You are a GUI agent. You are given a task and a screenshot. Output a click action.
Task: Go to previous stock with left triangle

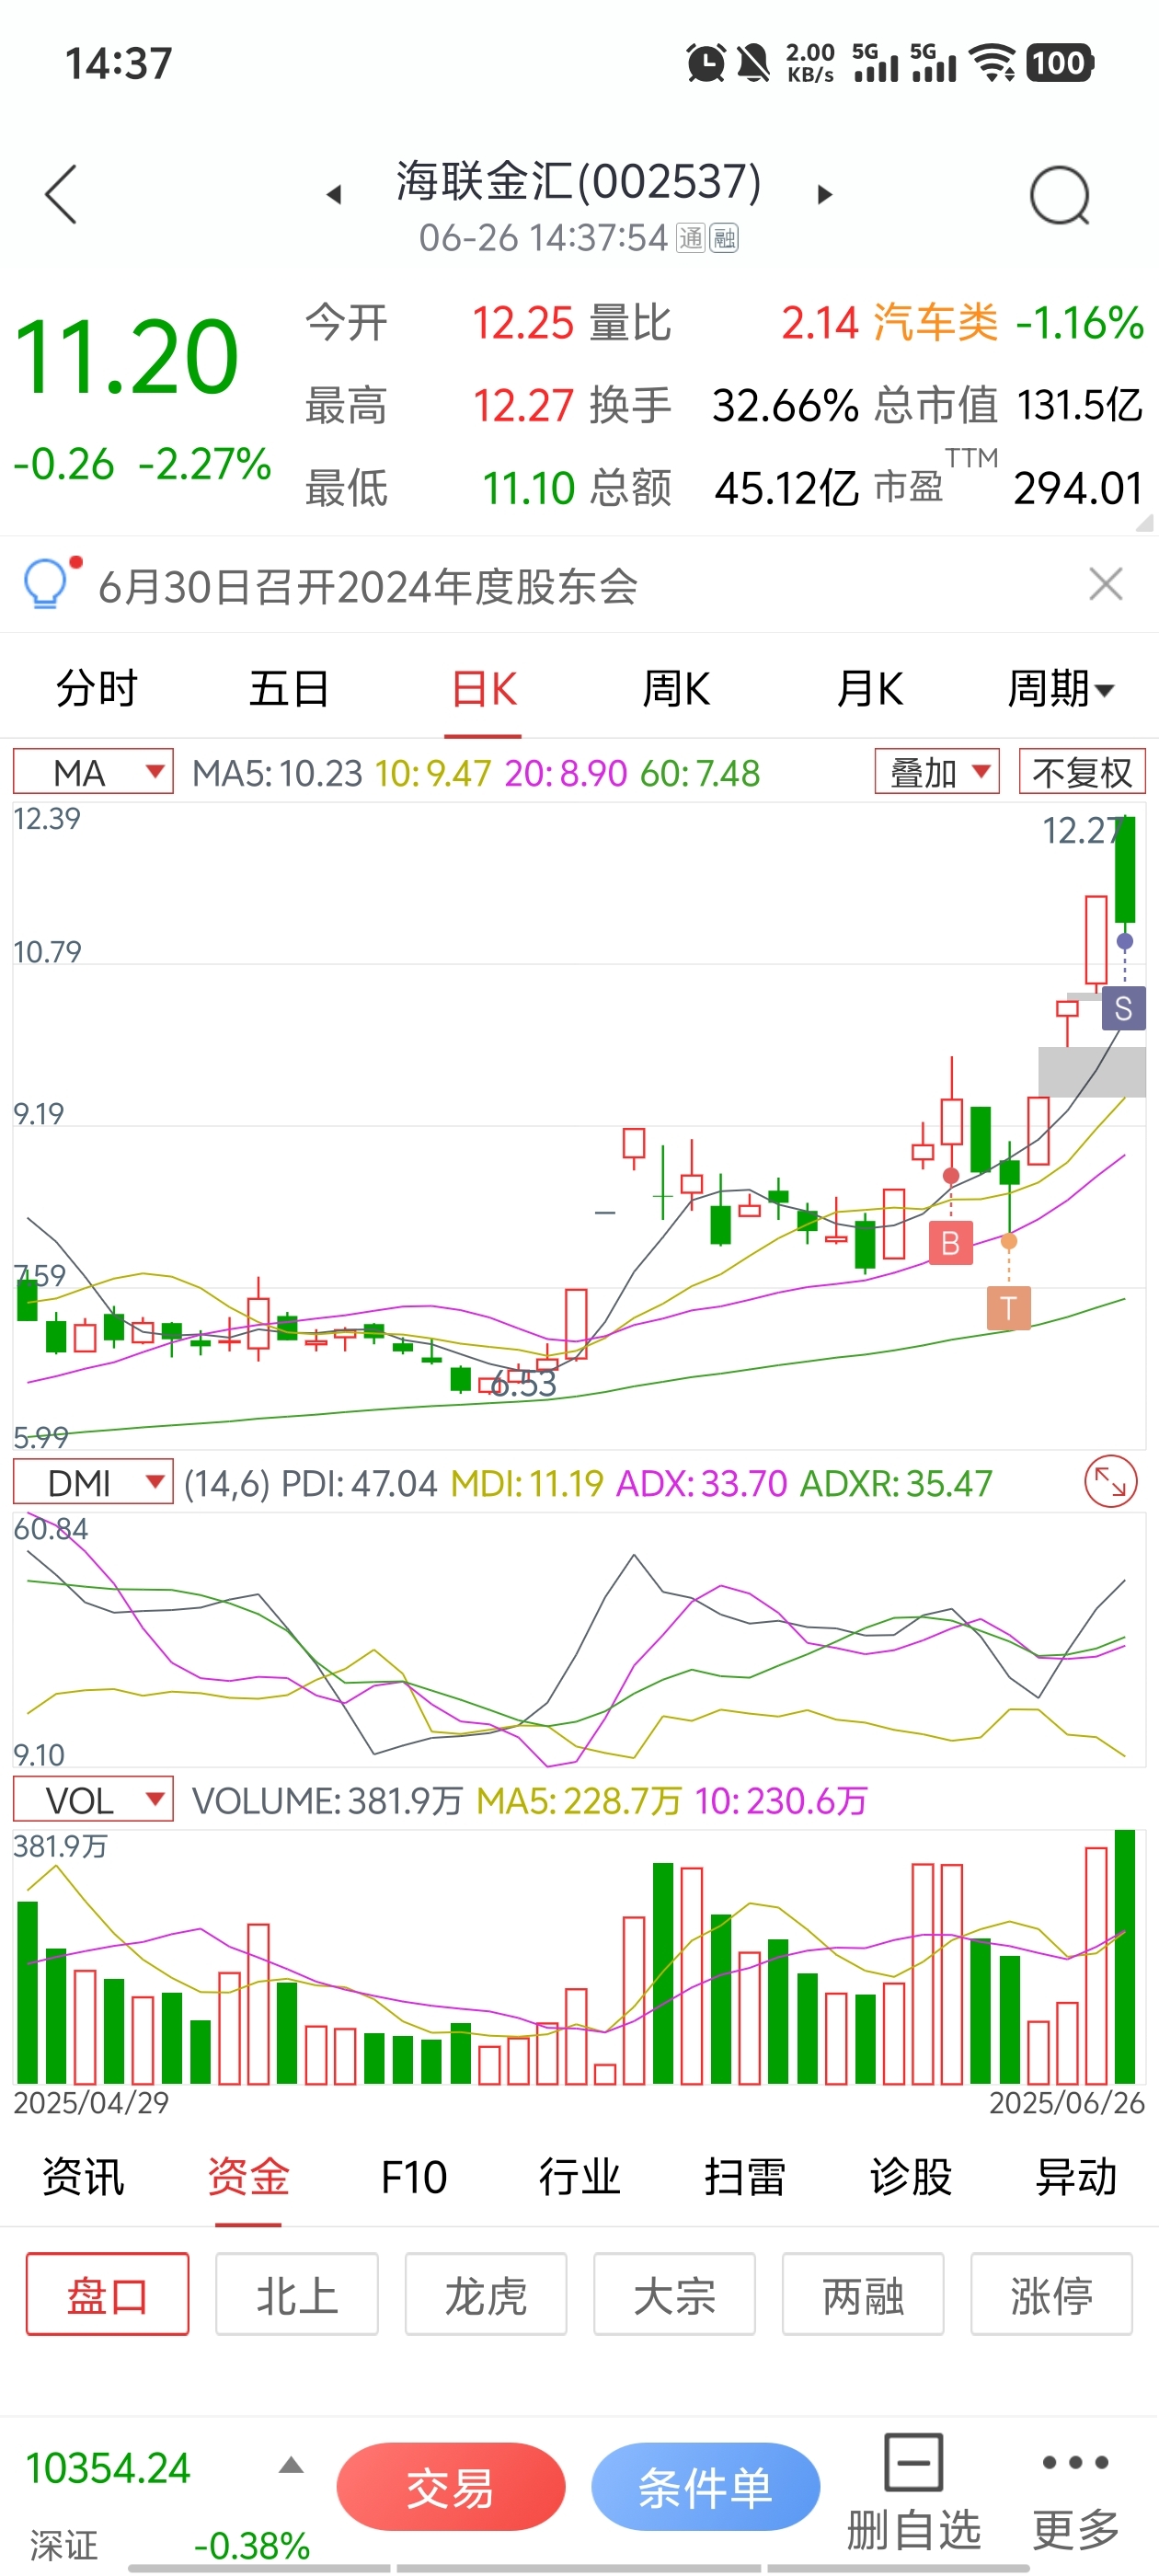(334, 194)
